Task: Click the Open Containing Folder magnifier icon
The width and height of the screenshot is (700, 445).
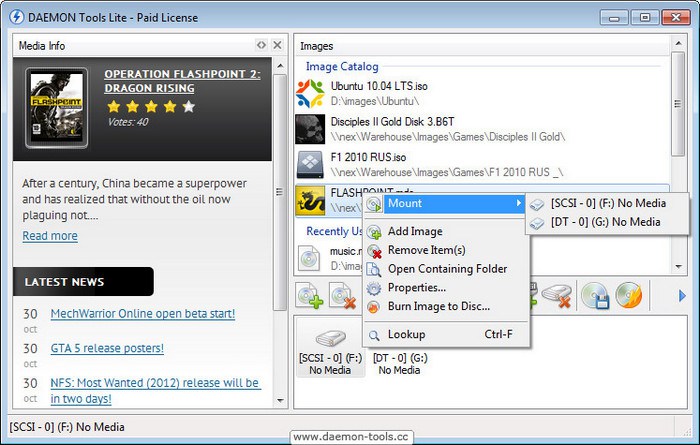Action: click(x=373, y=269)
